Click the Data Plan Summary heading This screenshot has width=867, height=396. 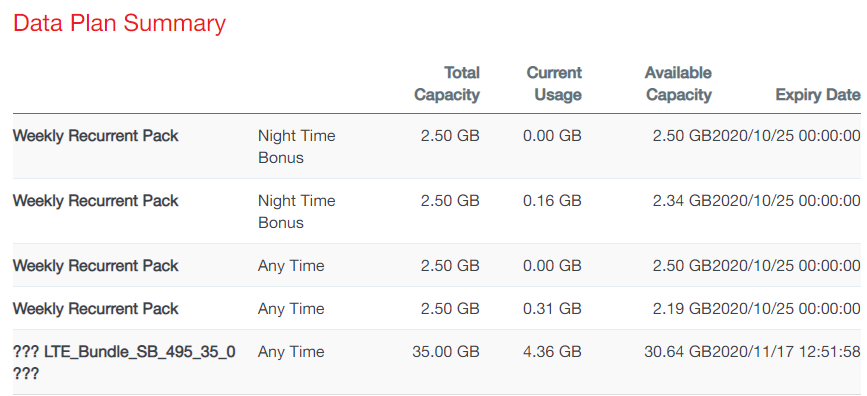119,24
